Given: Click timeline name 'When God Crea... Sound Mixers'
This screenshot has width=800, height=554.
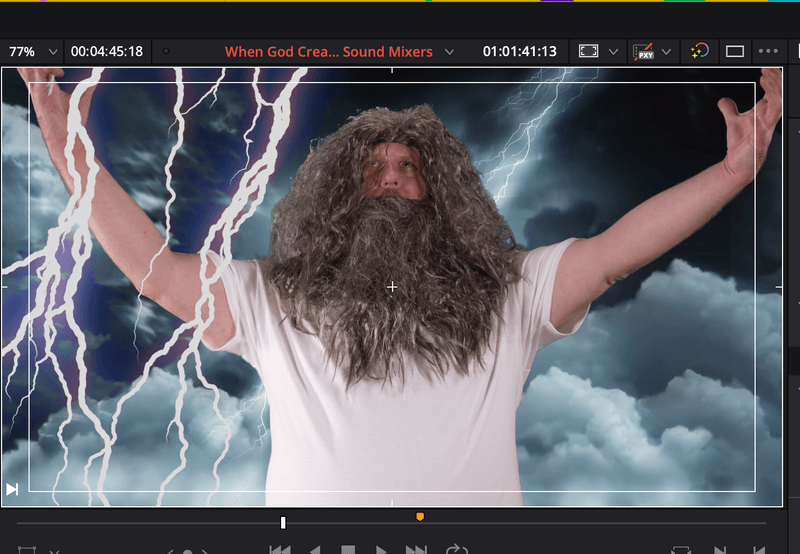Looking at the screenshot, I should coord(329,52).
